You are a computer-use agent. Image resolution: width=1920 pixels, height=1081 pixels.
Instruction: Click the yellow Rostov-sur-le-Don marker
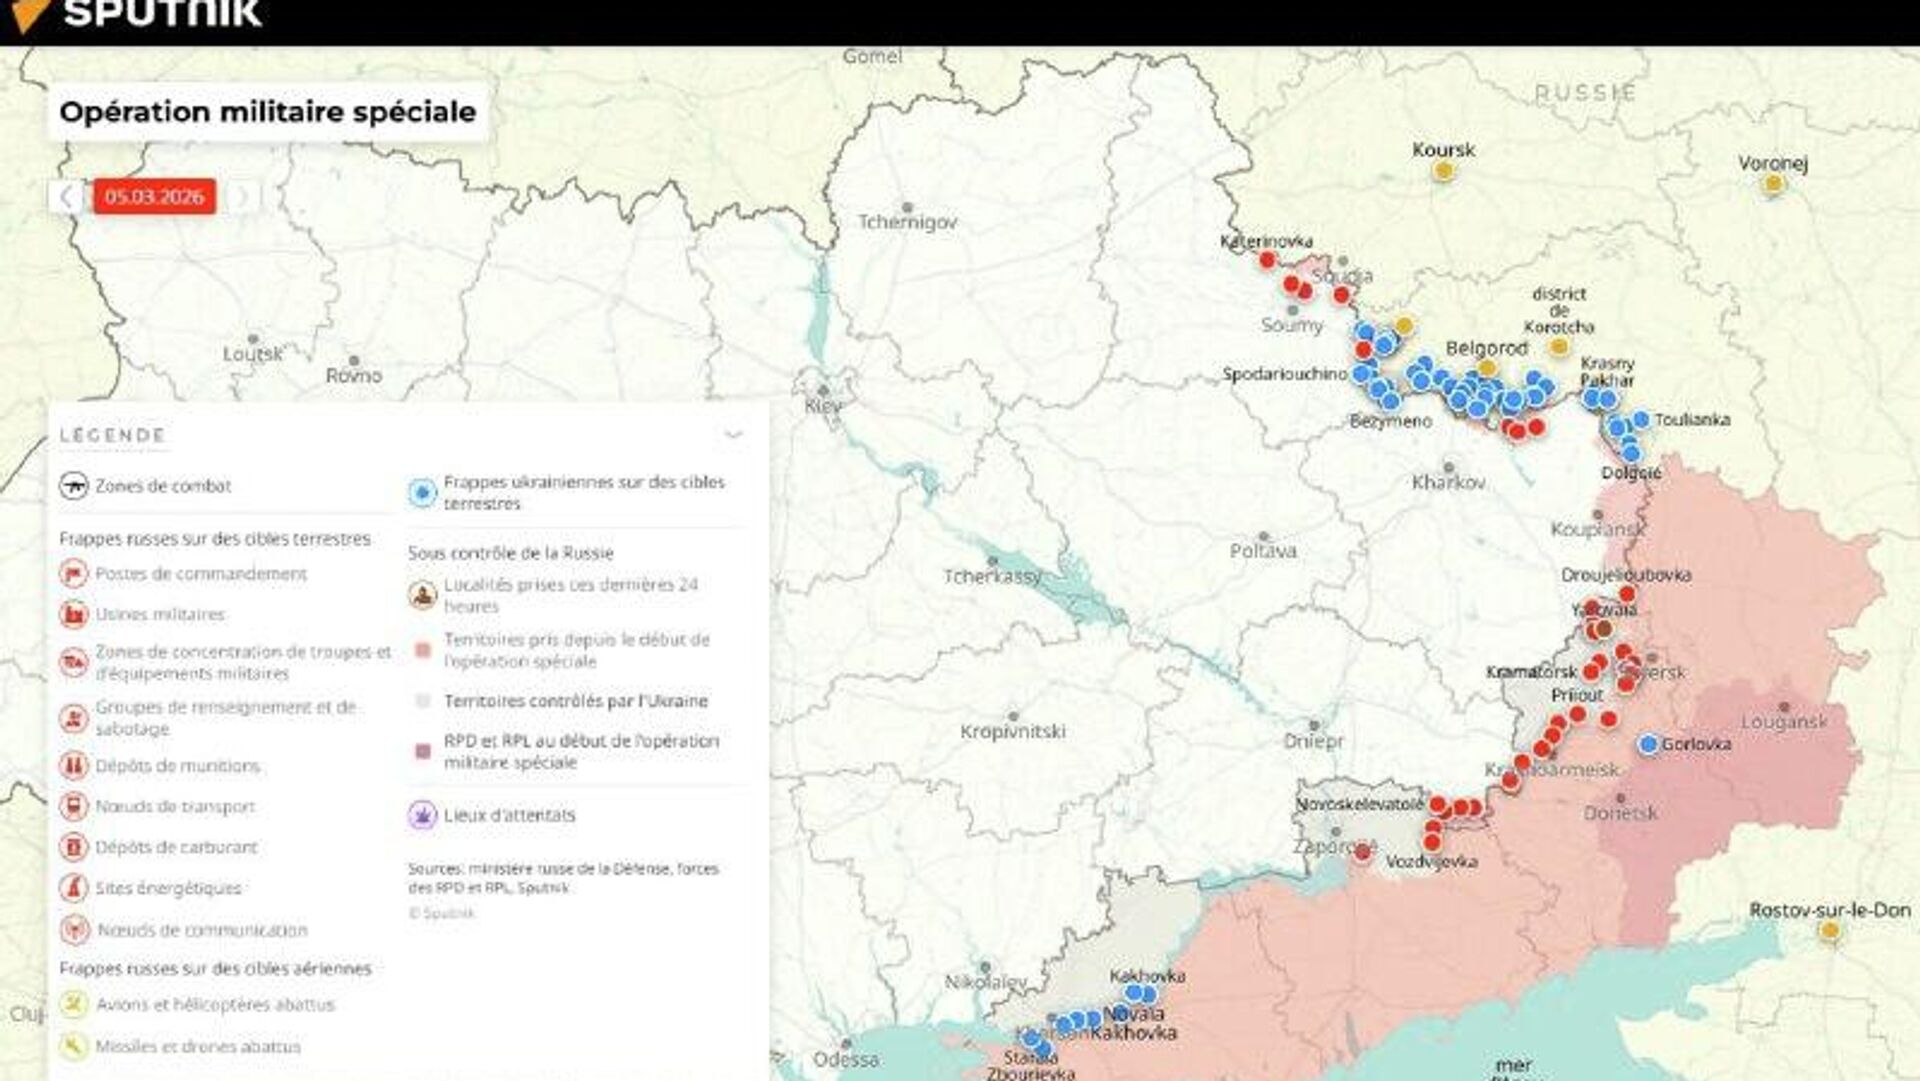tap(1830, 931)
